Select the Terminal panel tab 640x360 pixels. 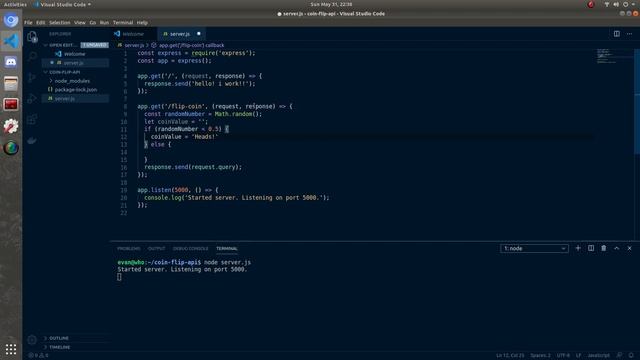pyautogui.click(x=227, y=249)
